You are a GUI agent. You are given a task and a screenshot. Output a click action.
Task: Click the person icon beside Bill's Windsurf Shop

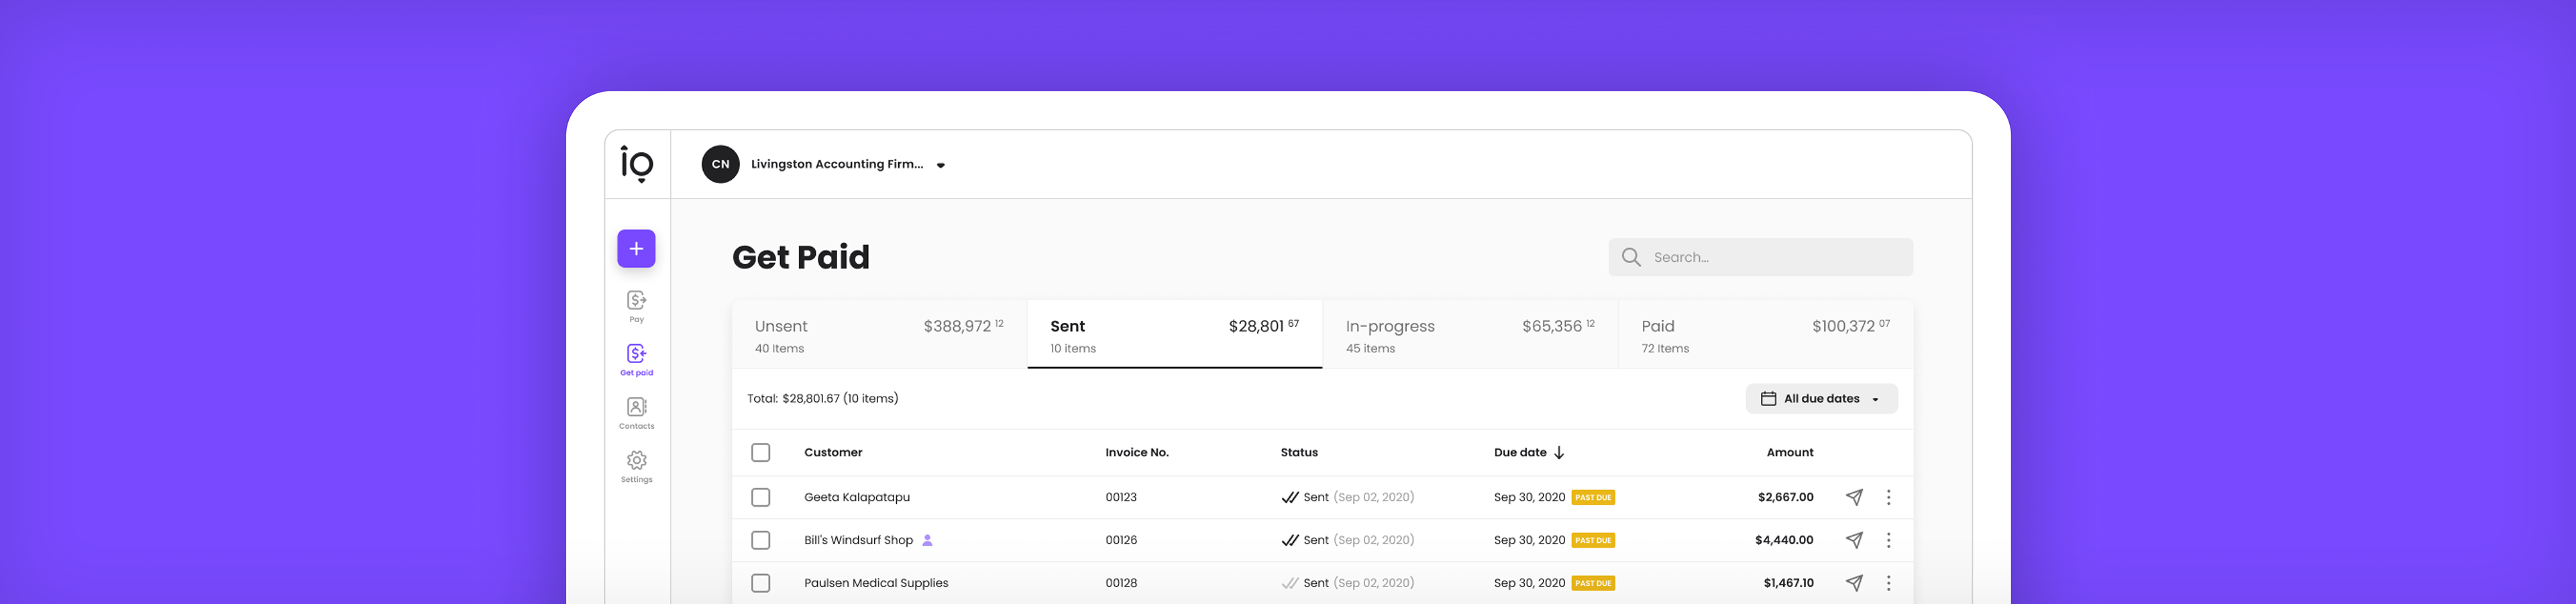pos(927,540)
